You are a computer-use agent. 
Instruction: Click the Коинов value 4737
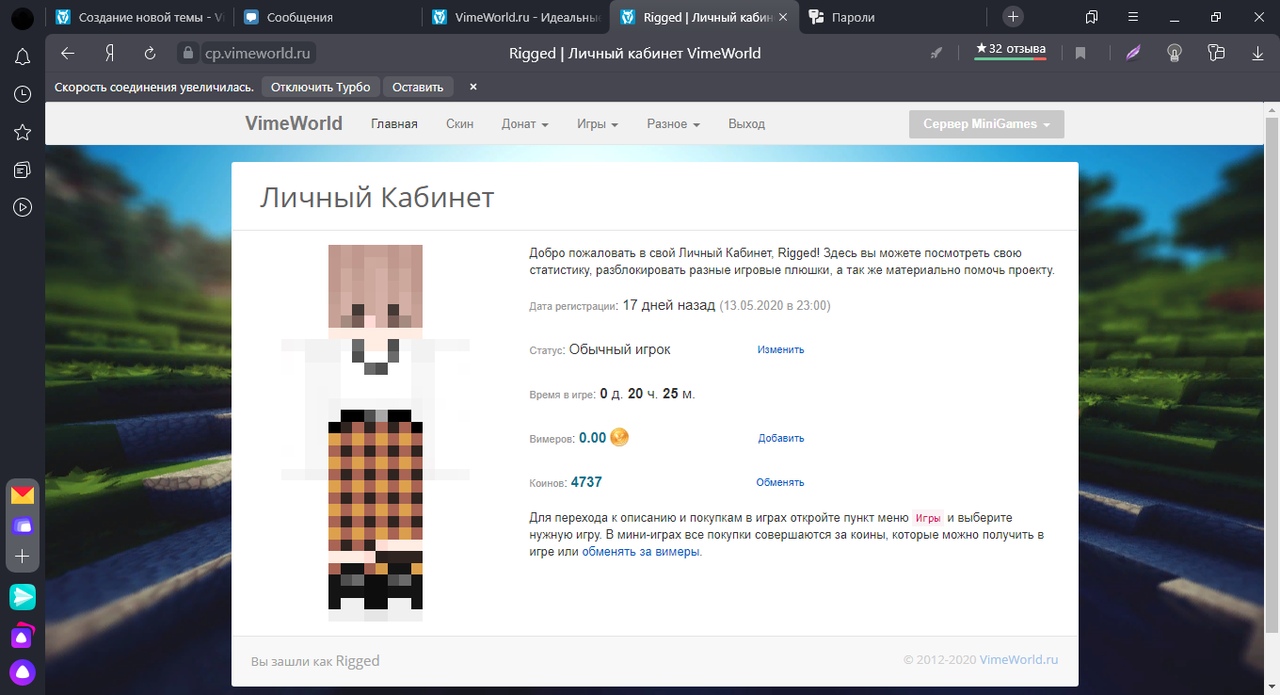[x=586, y=482]
